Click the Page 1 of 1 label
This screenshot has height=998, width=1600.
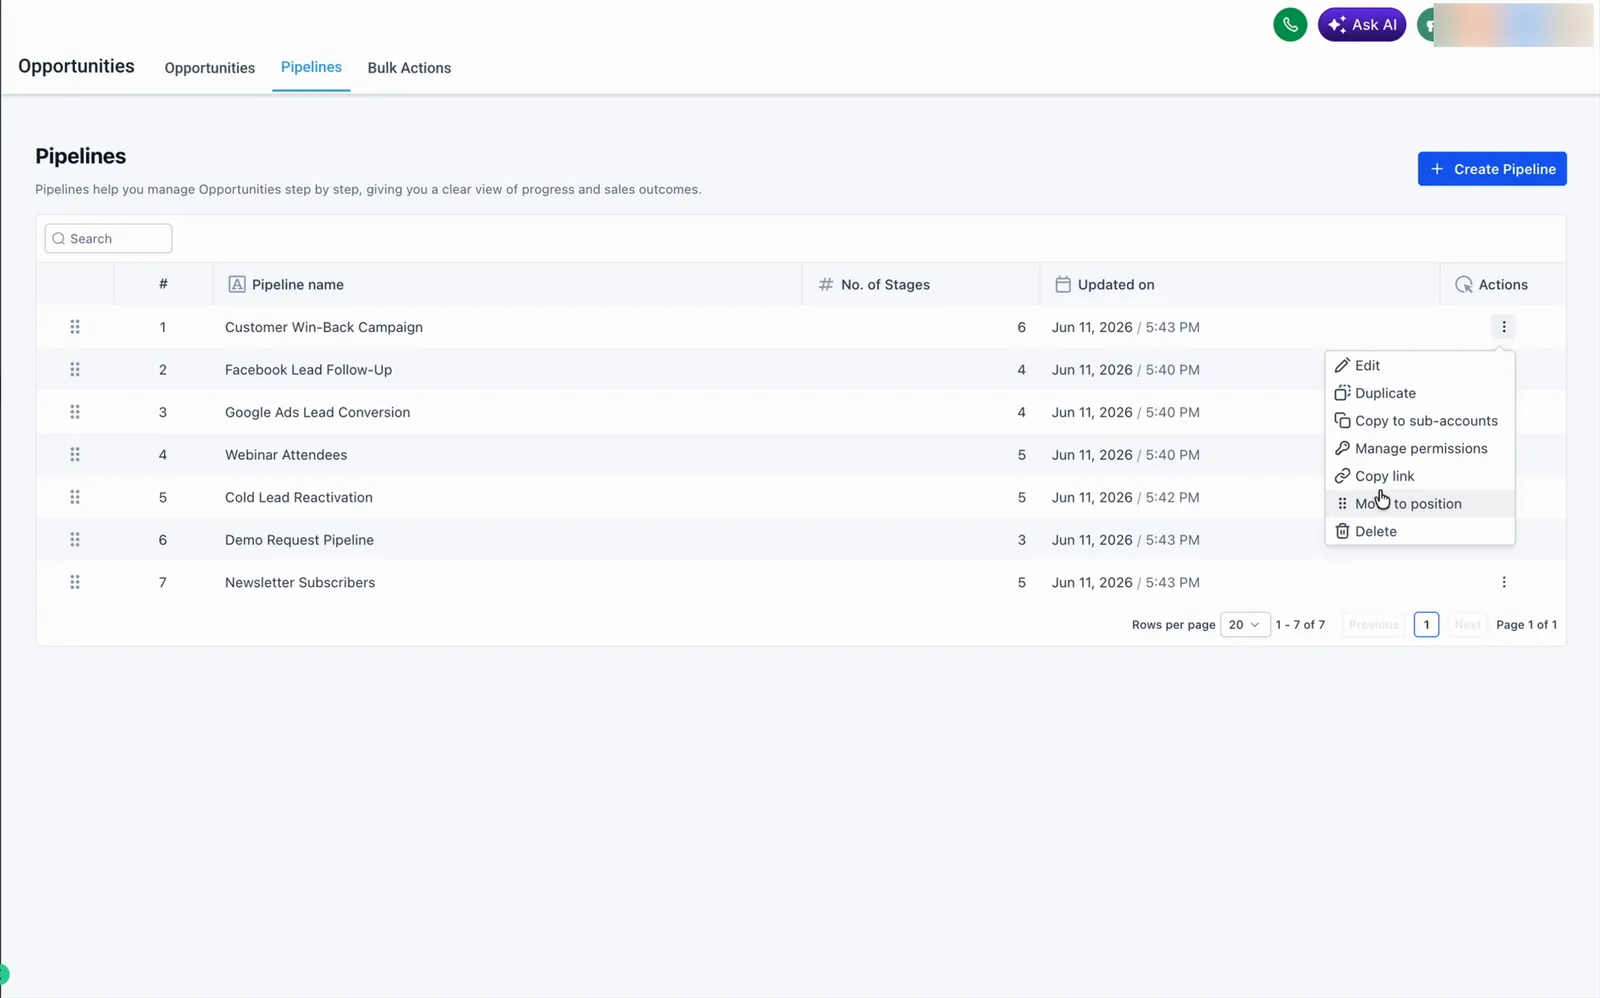pyautogui.click(x=1526, y=625)
